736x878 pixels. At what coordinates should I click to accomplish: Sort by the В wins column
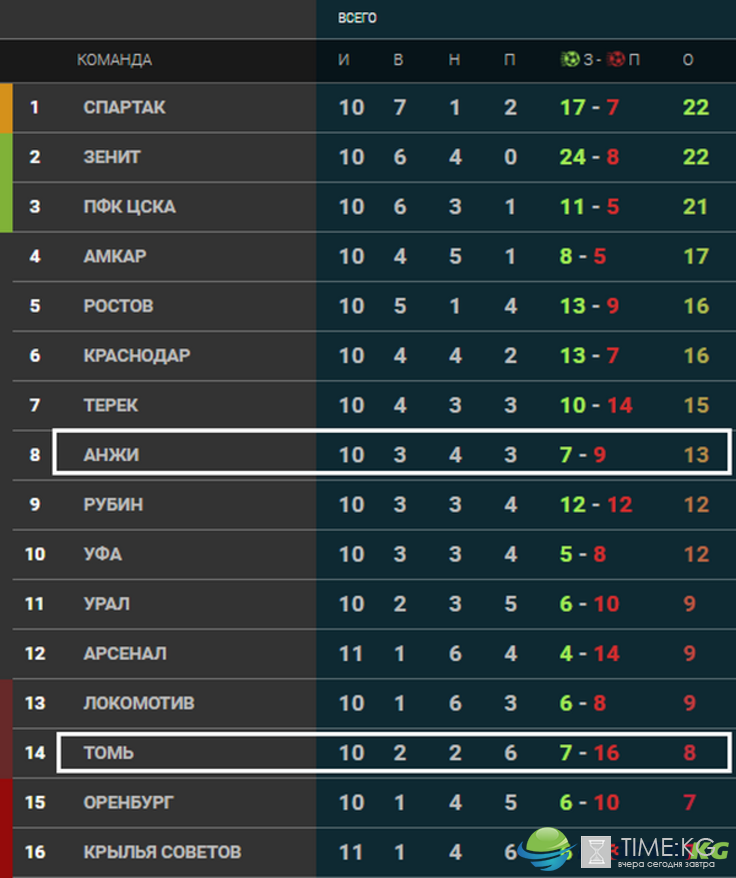click(x=398, y=59)
